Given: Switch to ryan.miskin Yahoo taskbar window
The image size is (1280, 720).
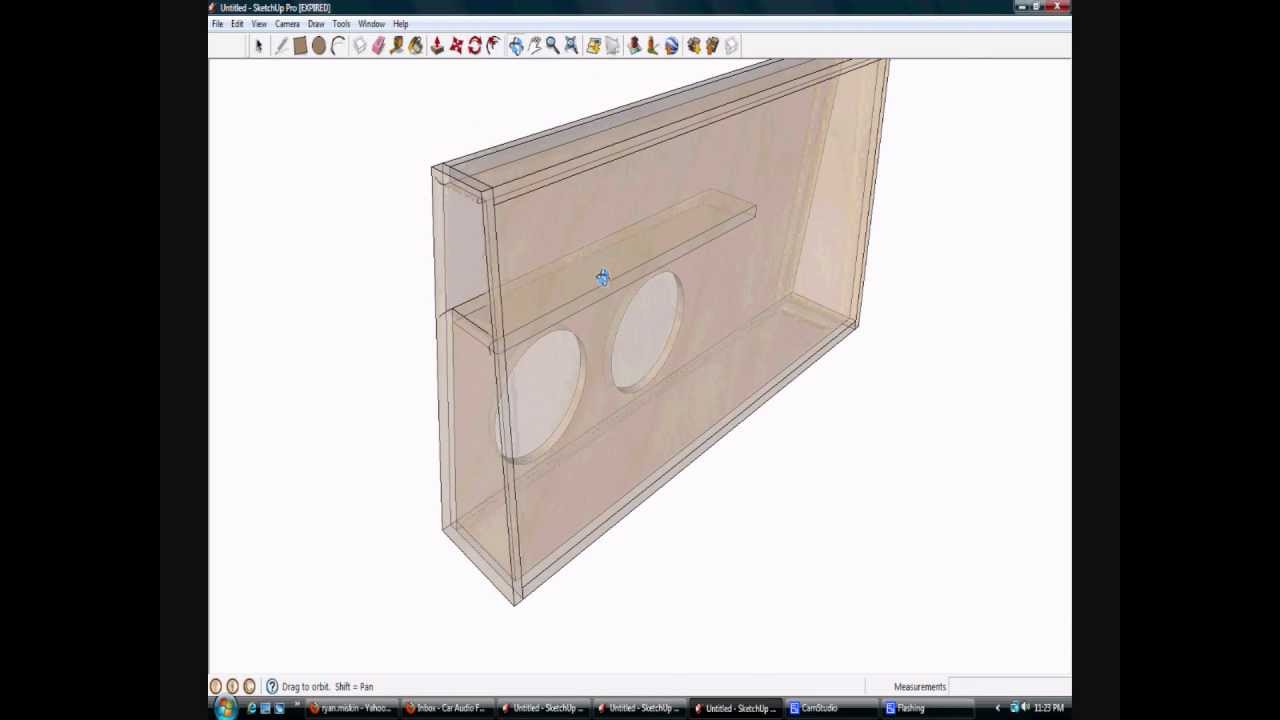Looking at the screenshot, I should point(351,708).
